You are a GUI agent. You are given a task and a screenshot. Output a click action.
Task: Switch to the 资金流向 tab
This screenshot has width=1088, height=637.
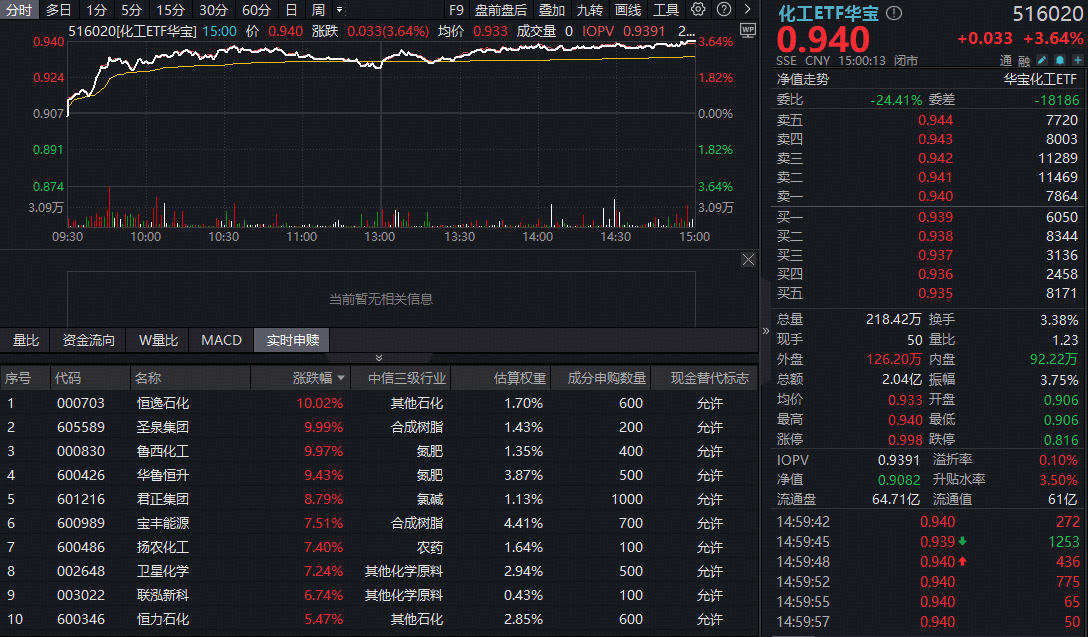(89, 340)
